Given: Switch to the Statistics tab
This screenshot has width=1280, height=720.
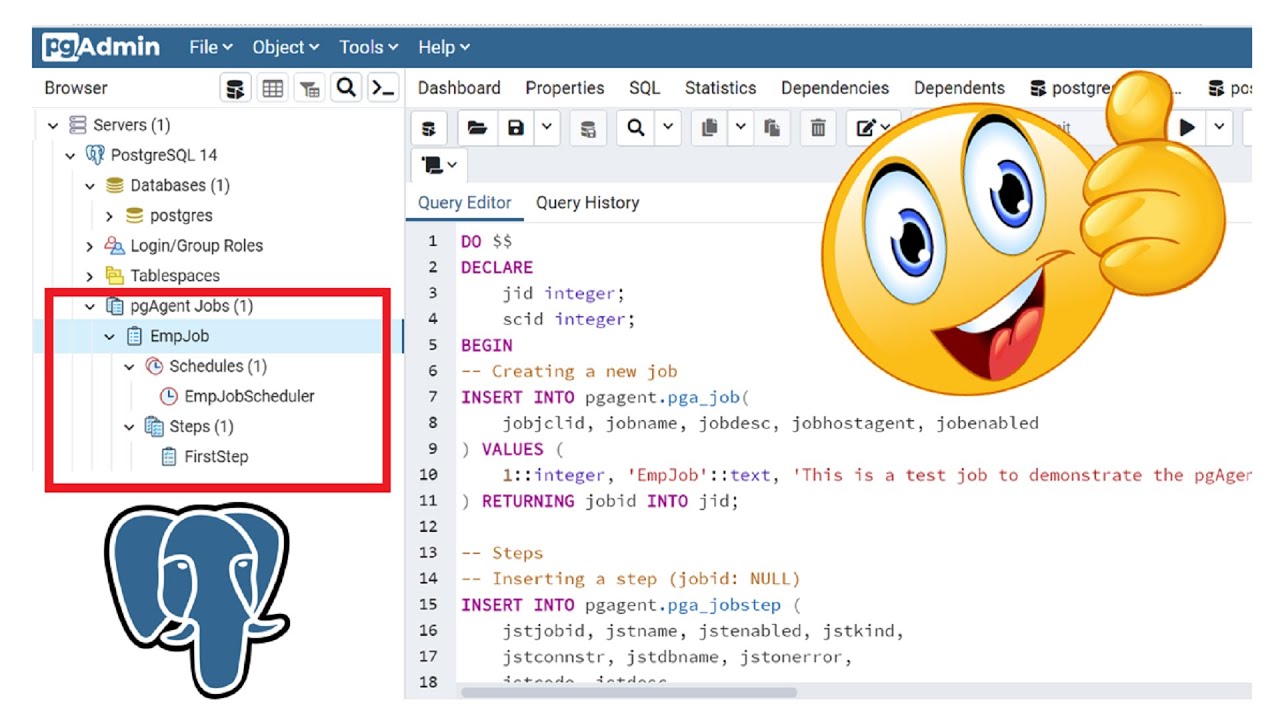Looking at the screenshot, I should click(x=720, y=88).
